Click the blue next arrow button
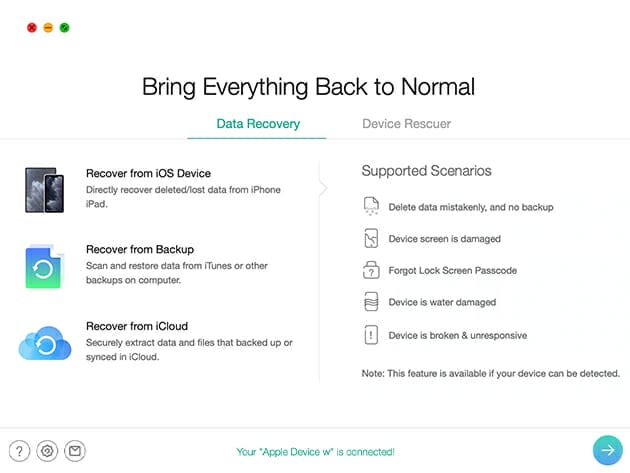This screenshot has width=630, height=473. tap(606, 451)
